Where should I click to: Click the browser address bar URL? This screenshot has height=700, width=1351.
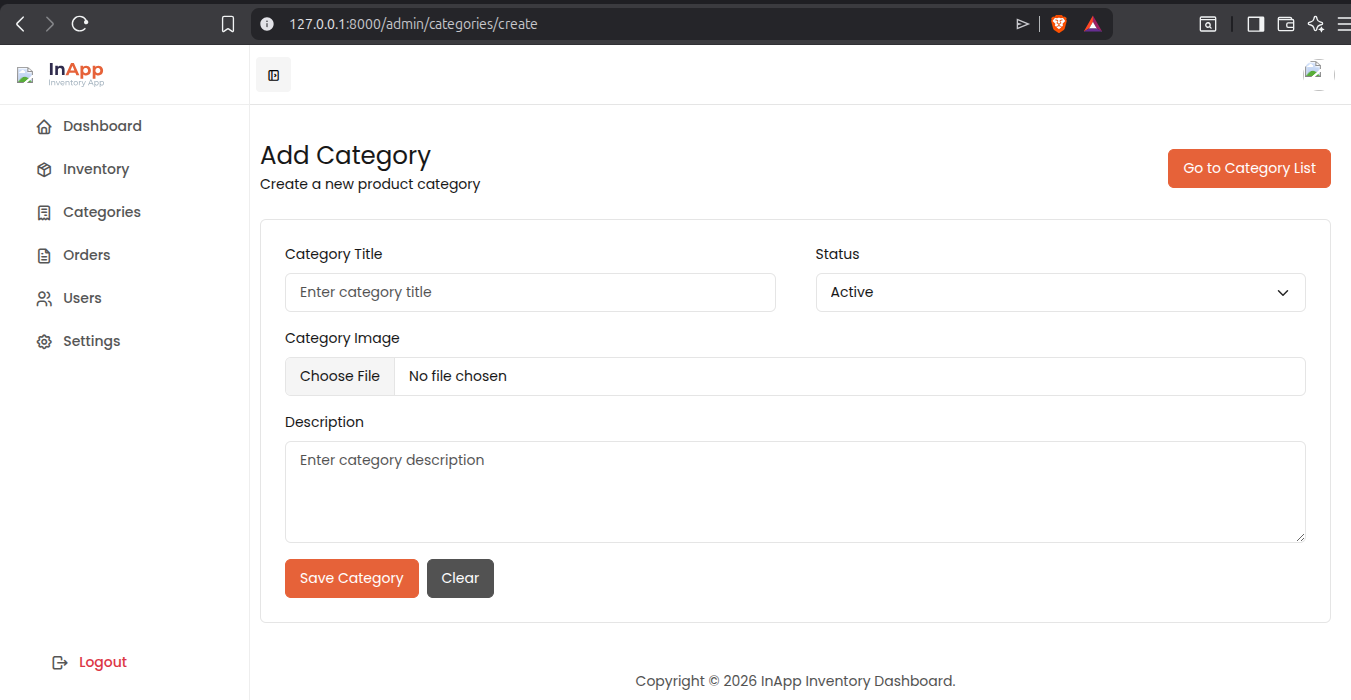413,24
